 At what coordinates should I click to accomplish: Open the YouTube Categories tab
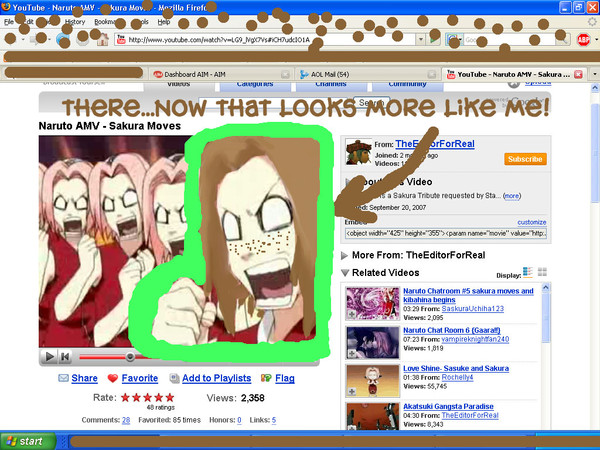(x=255, y=86)
